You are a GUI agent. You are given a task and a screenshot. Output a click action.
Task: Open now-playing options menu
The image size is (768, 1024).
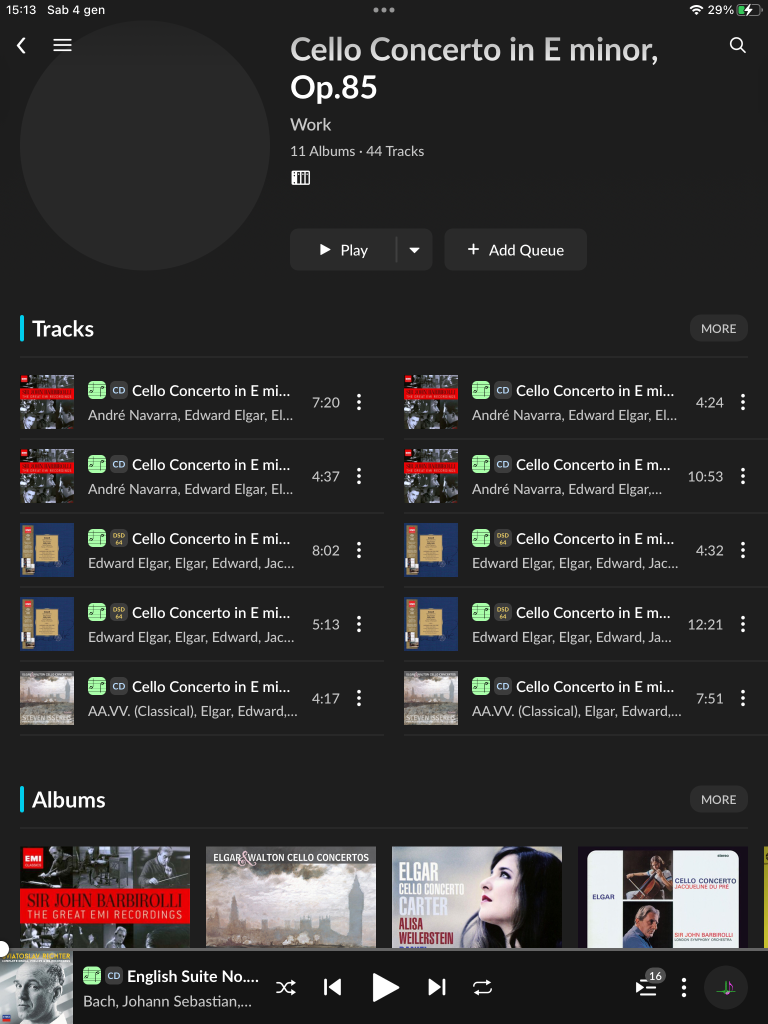point(684,987)
